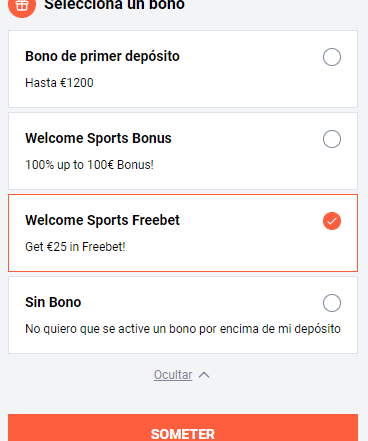
Task: Select the Sin Bono radio option
Action: 332,303
